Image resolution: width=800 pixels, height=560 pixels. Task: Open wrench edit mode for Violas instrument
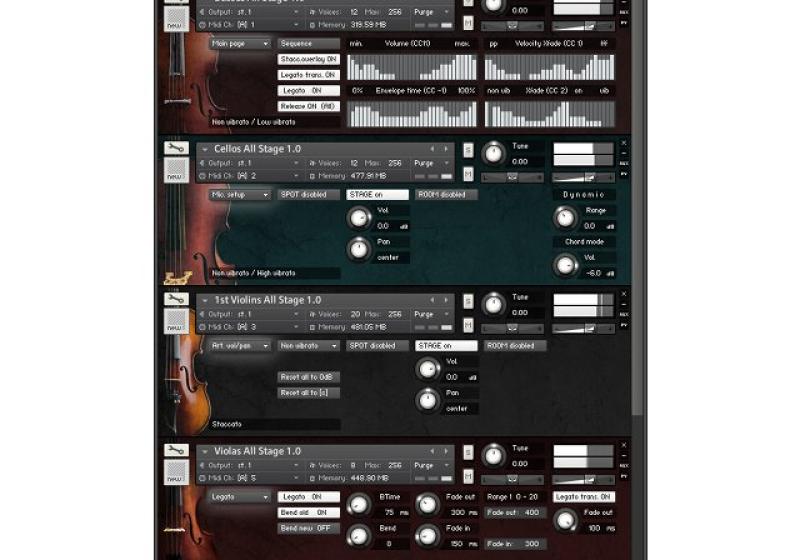click(176, 450)
